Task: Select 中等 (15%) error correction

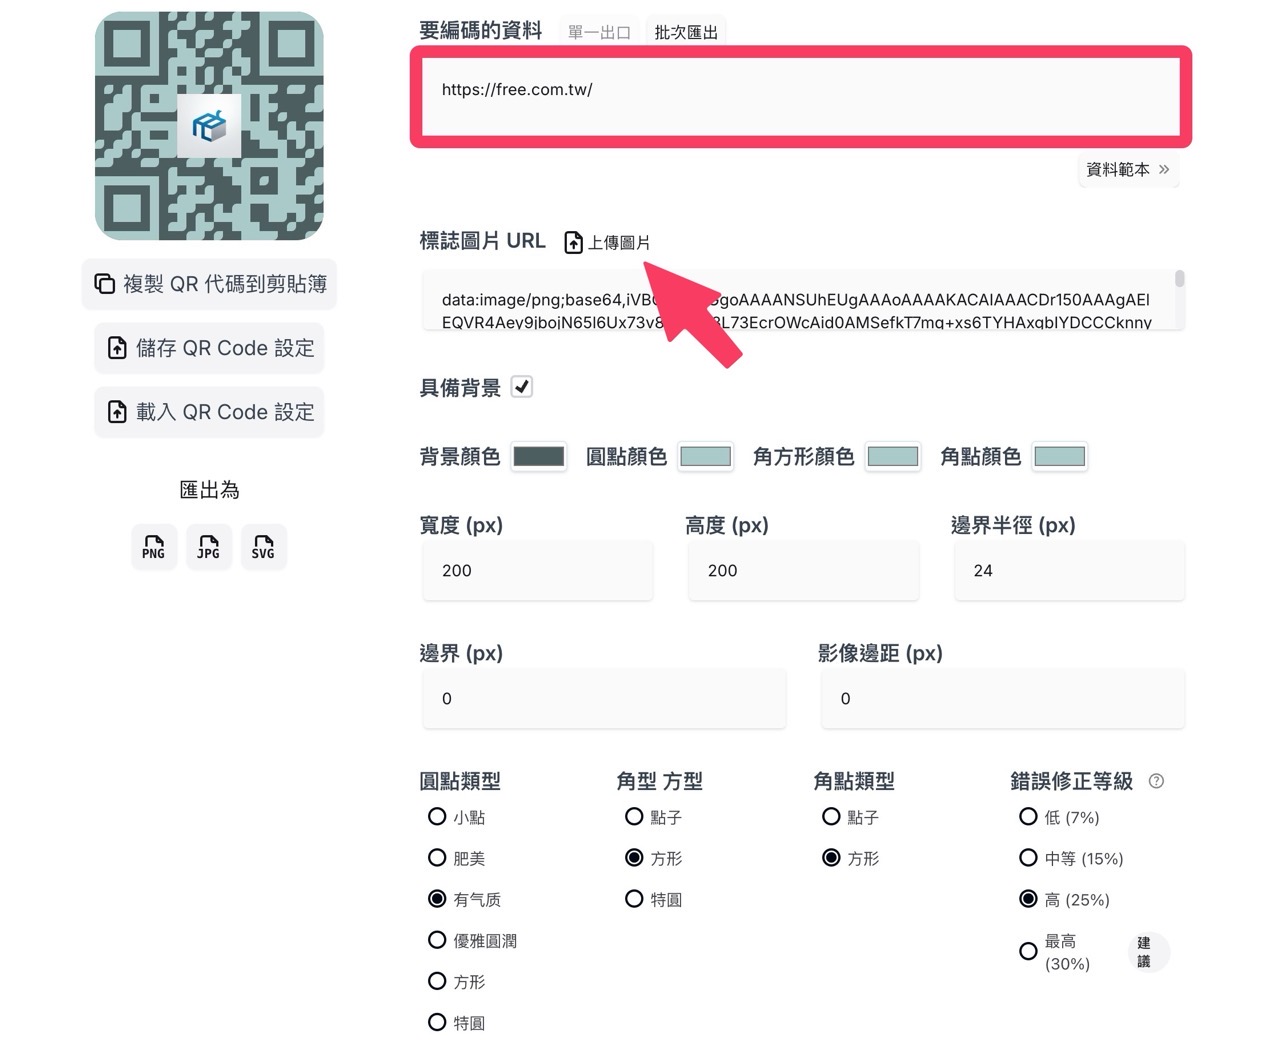Action: (x=1028, y=858)
